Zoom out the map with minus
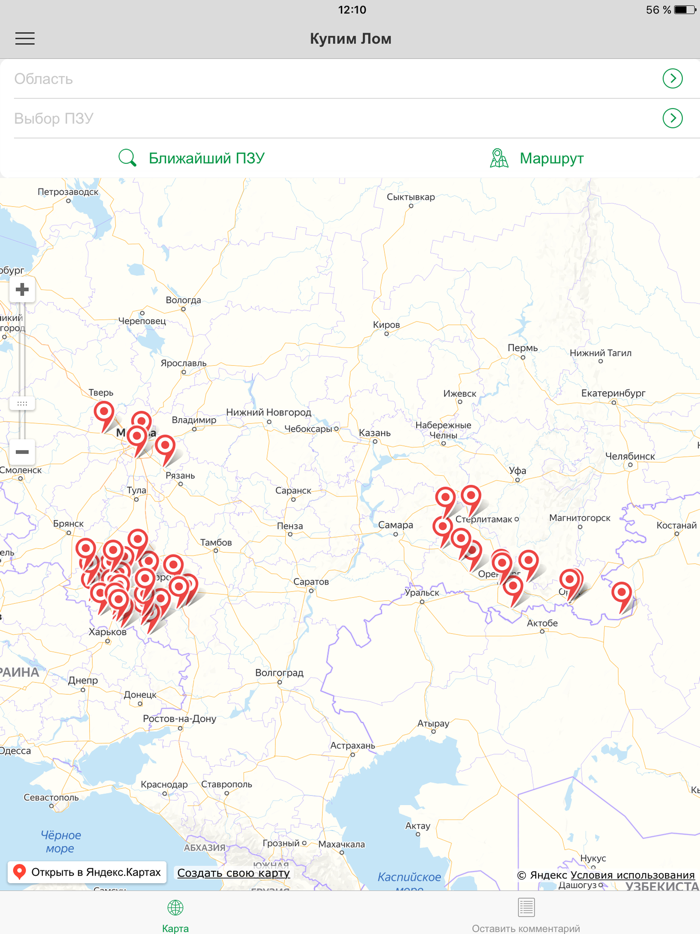 [22, 452]
